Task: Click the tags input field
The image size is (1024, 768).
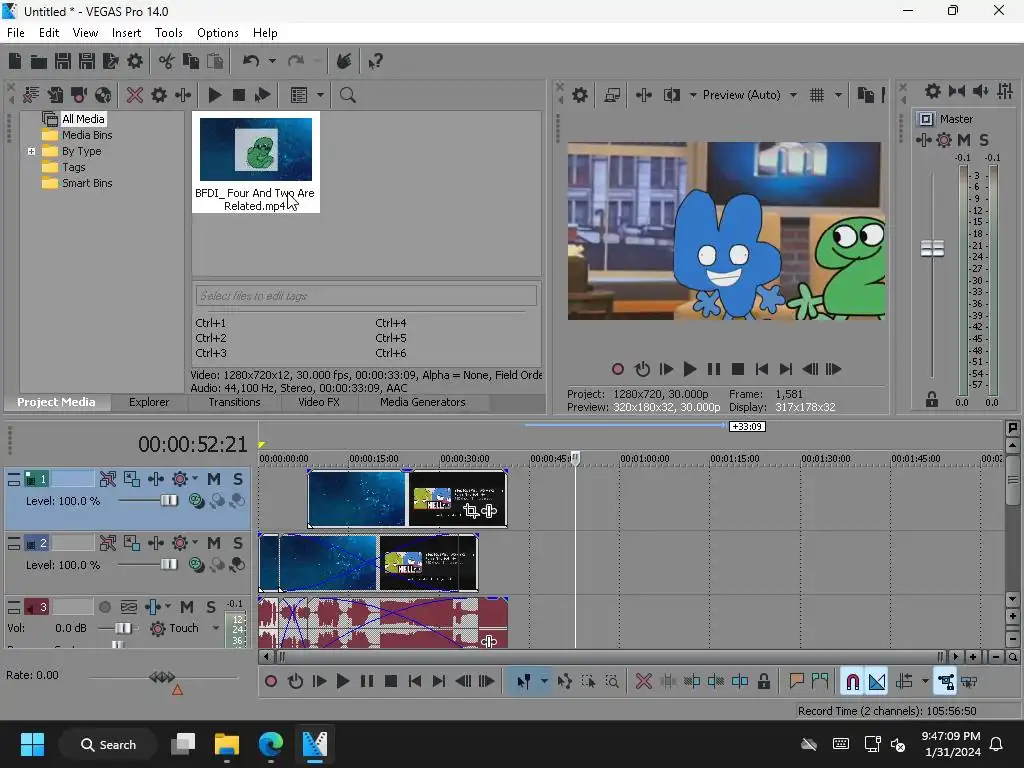Action: [366, 296]
